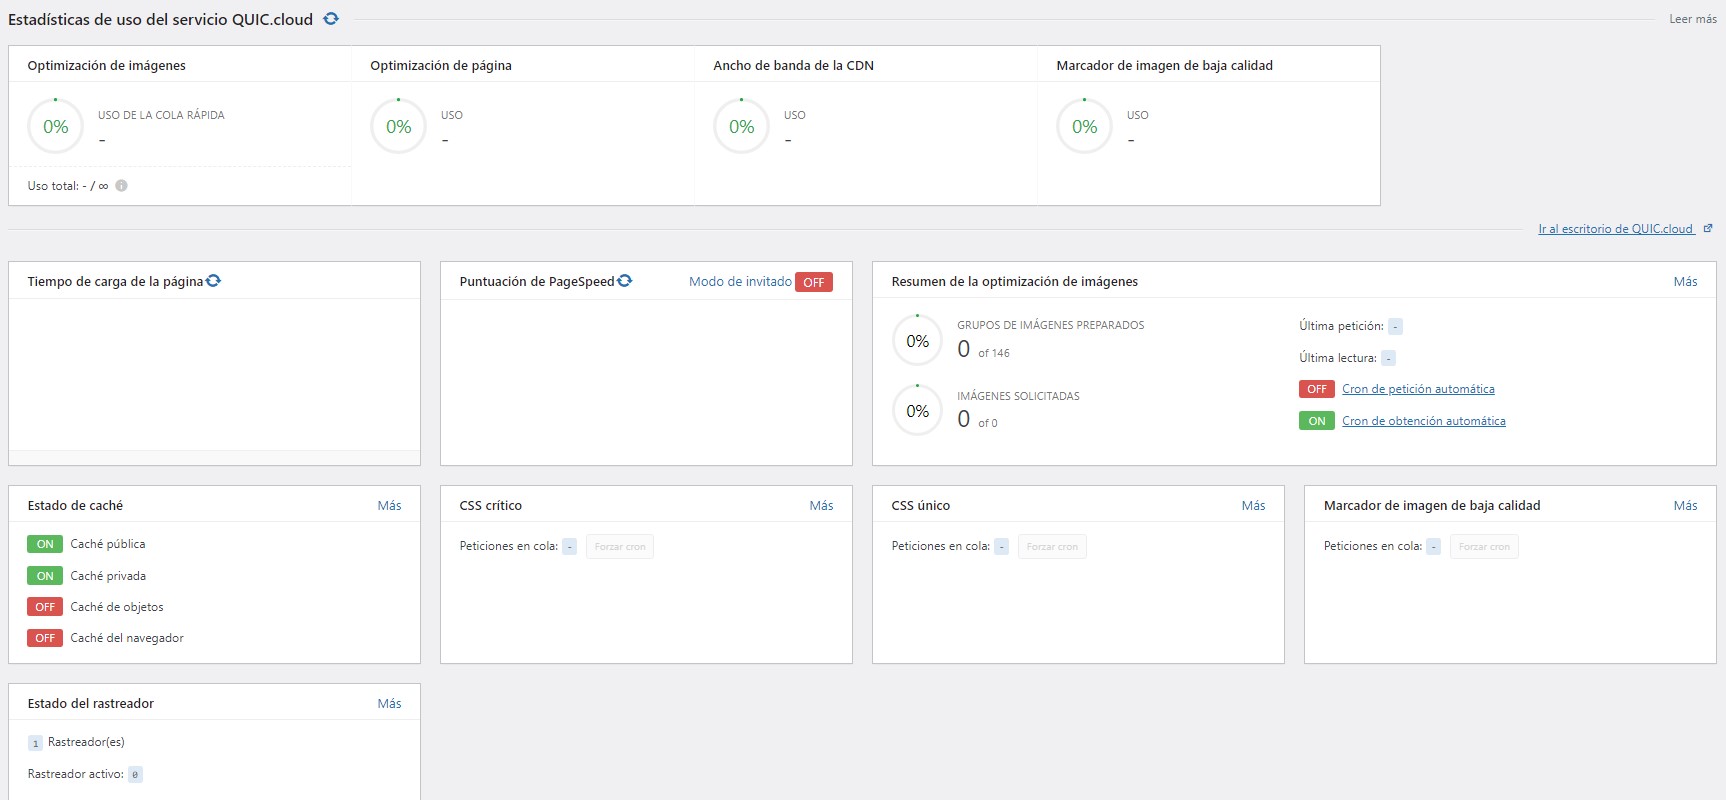Click Leer más link at top right

click(1692, 19)
